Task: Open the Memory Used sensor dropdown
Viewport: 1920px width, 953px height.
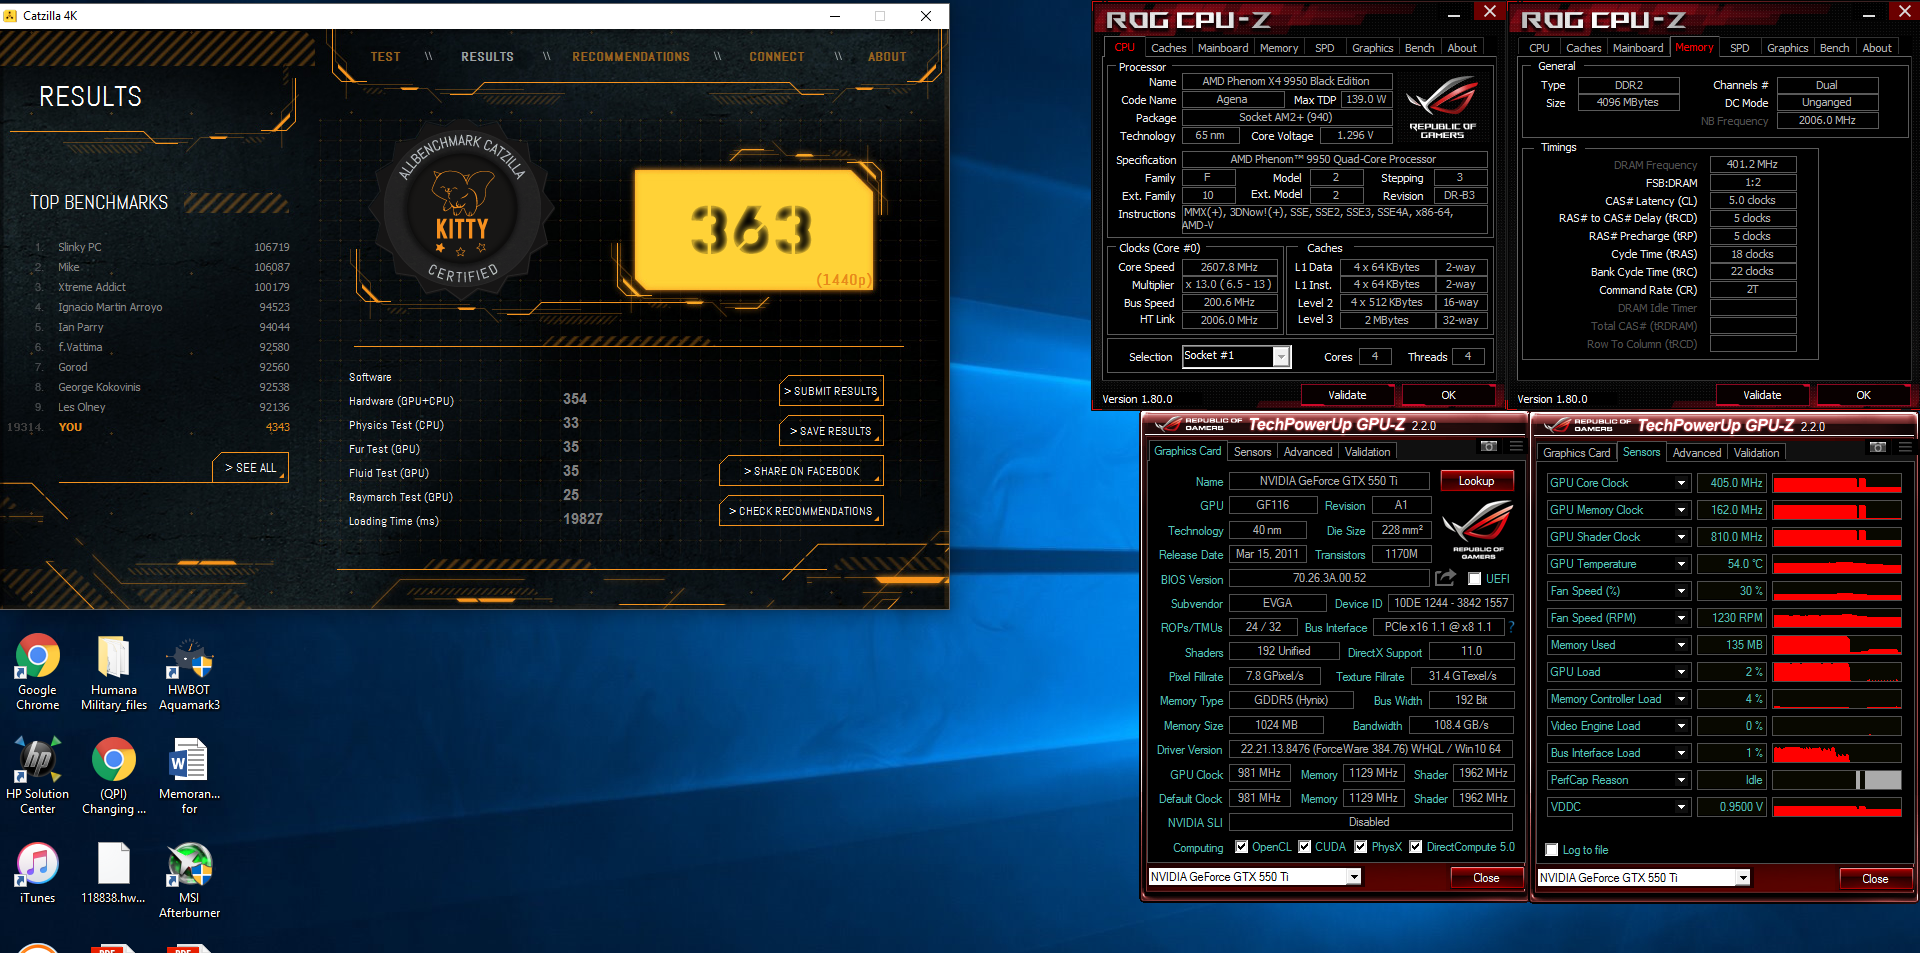Action: pyautogui.click(x=1681, y=645)
